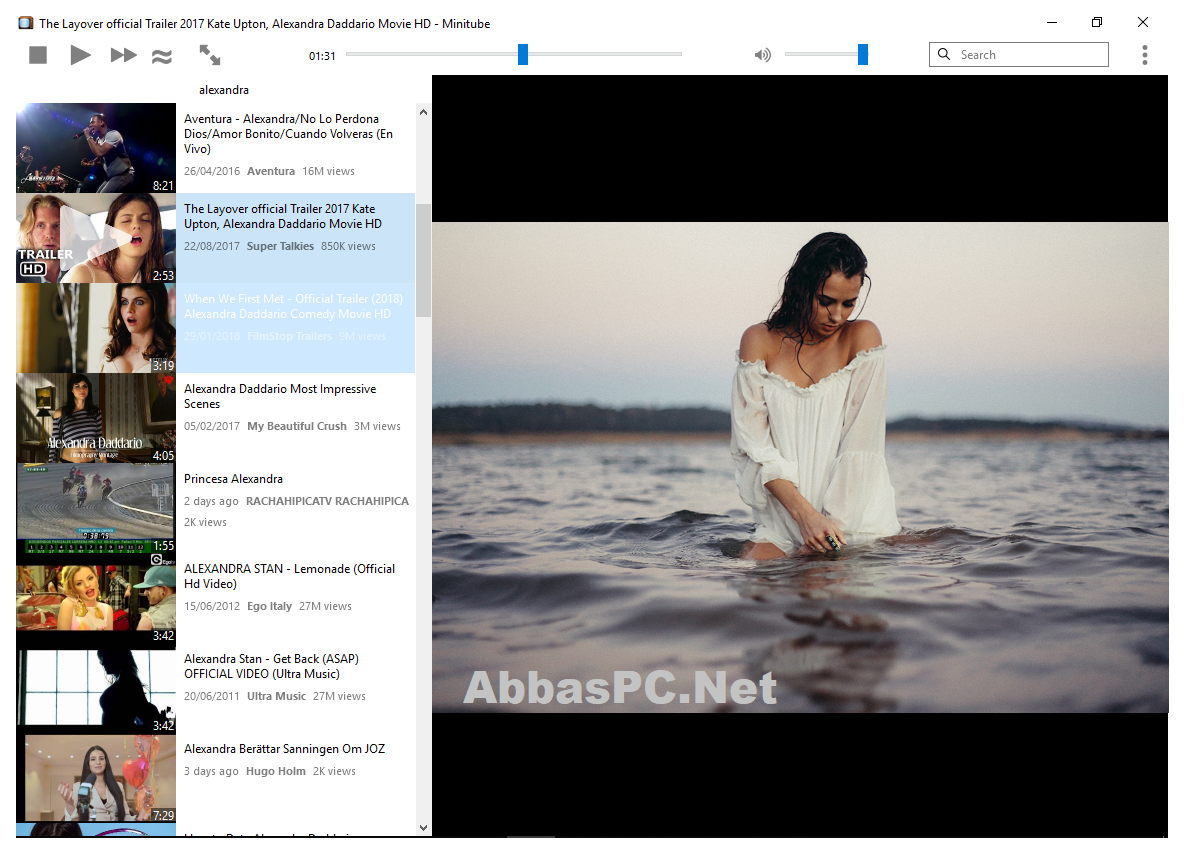Focus the Search input field
This screenshot has height=864, width=1190.
(1018, 55)
